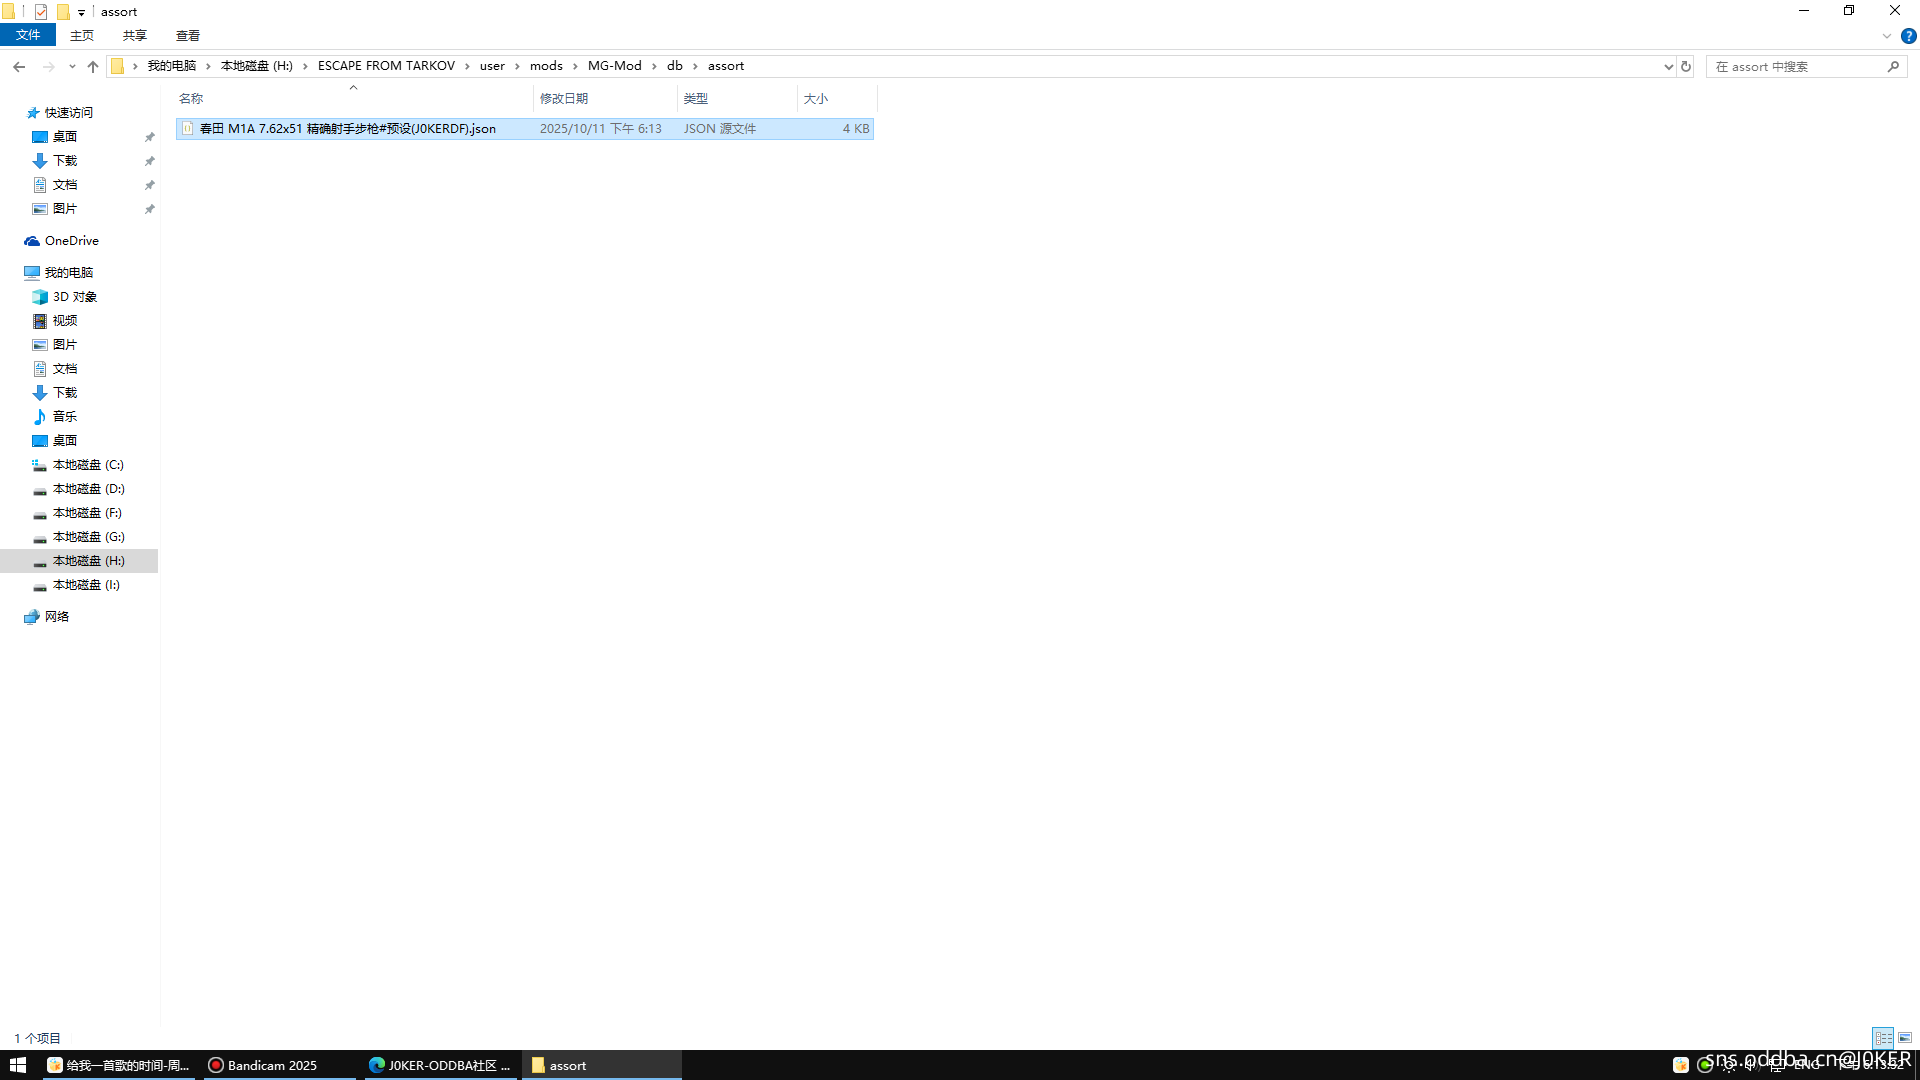Open the 音乐 music folder

64,417
